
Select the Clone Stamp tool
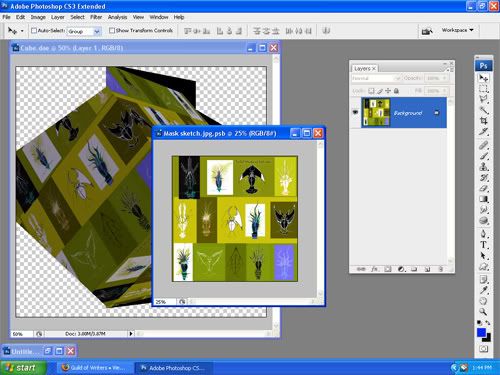[x=483, y=167]
